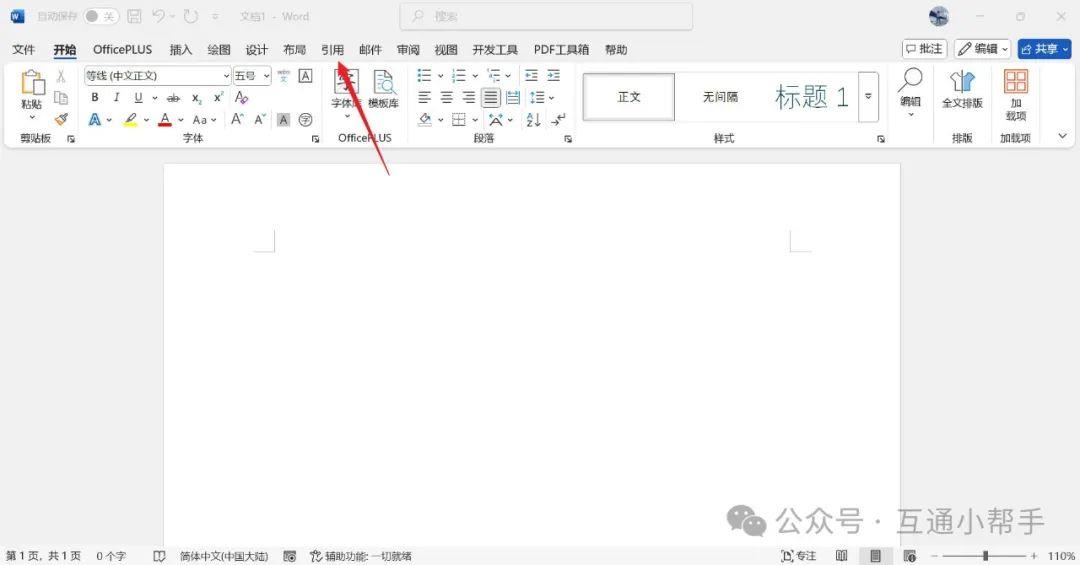Image resolution: width=1080 pixels, height=565 pixels.
Task: Click the red font color A button
Action: 165,120
